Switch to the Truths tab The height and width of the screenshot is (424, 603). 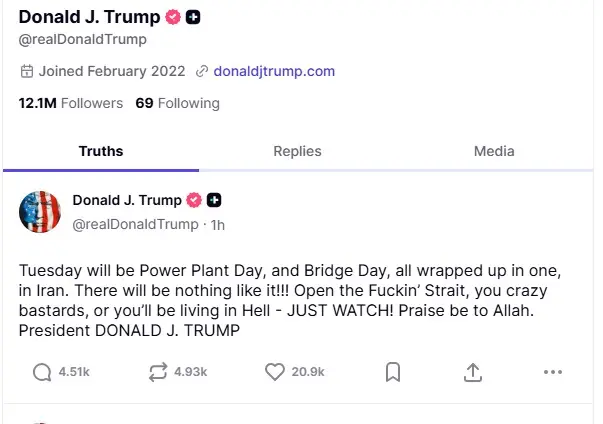101,151
